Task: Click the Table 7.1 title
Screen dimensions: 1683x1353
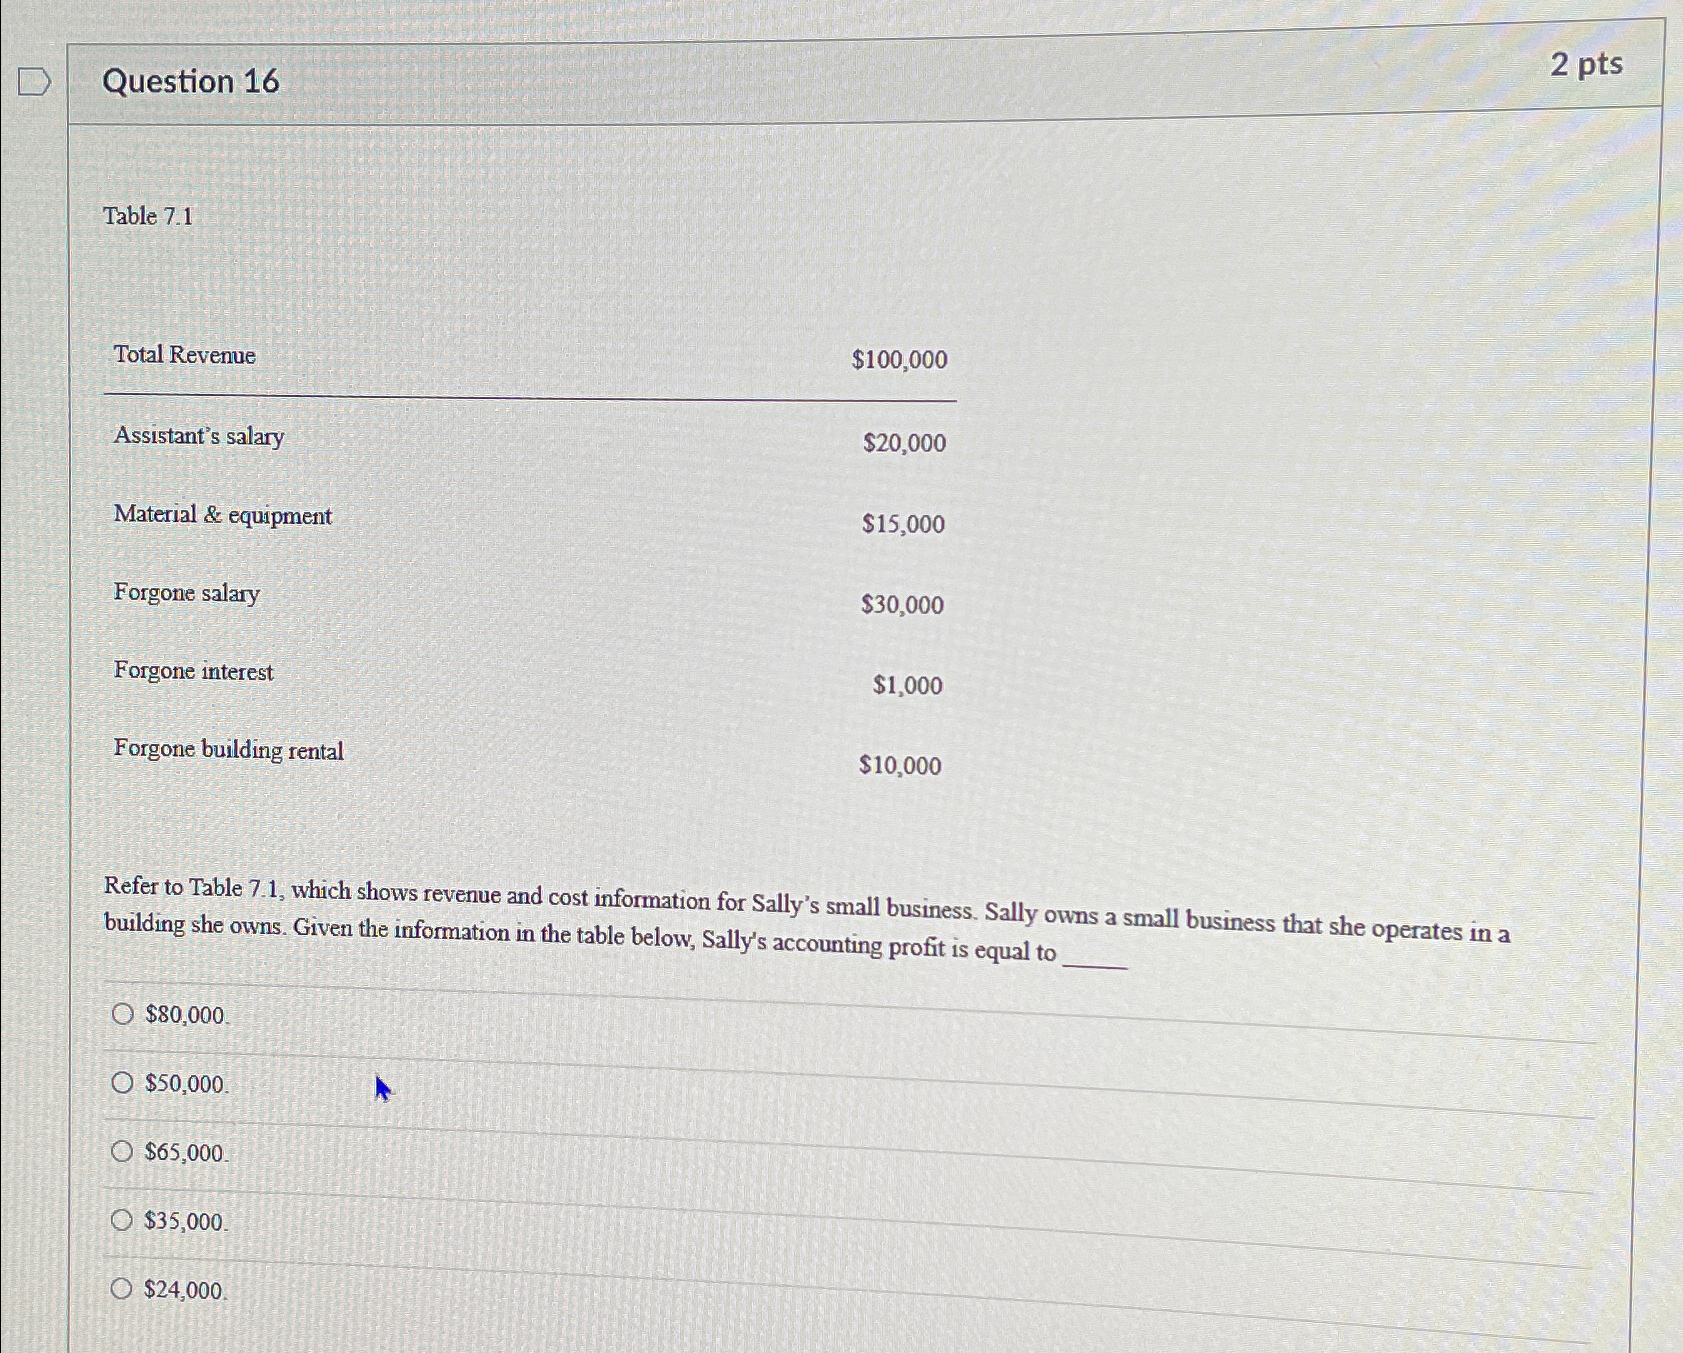Action: [148, 216]
